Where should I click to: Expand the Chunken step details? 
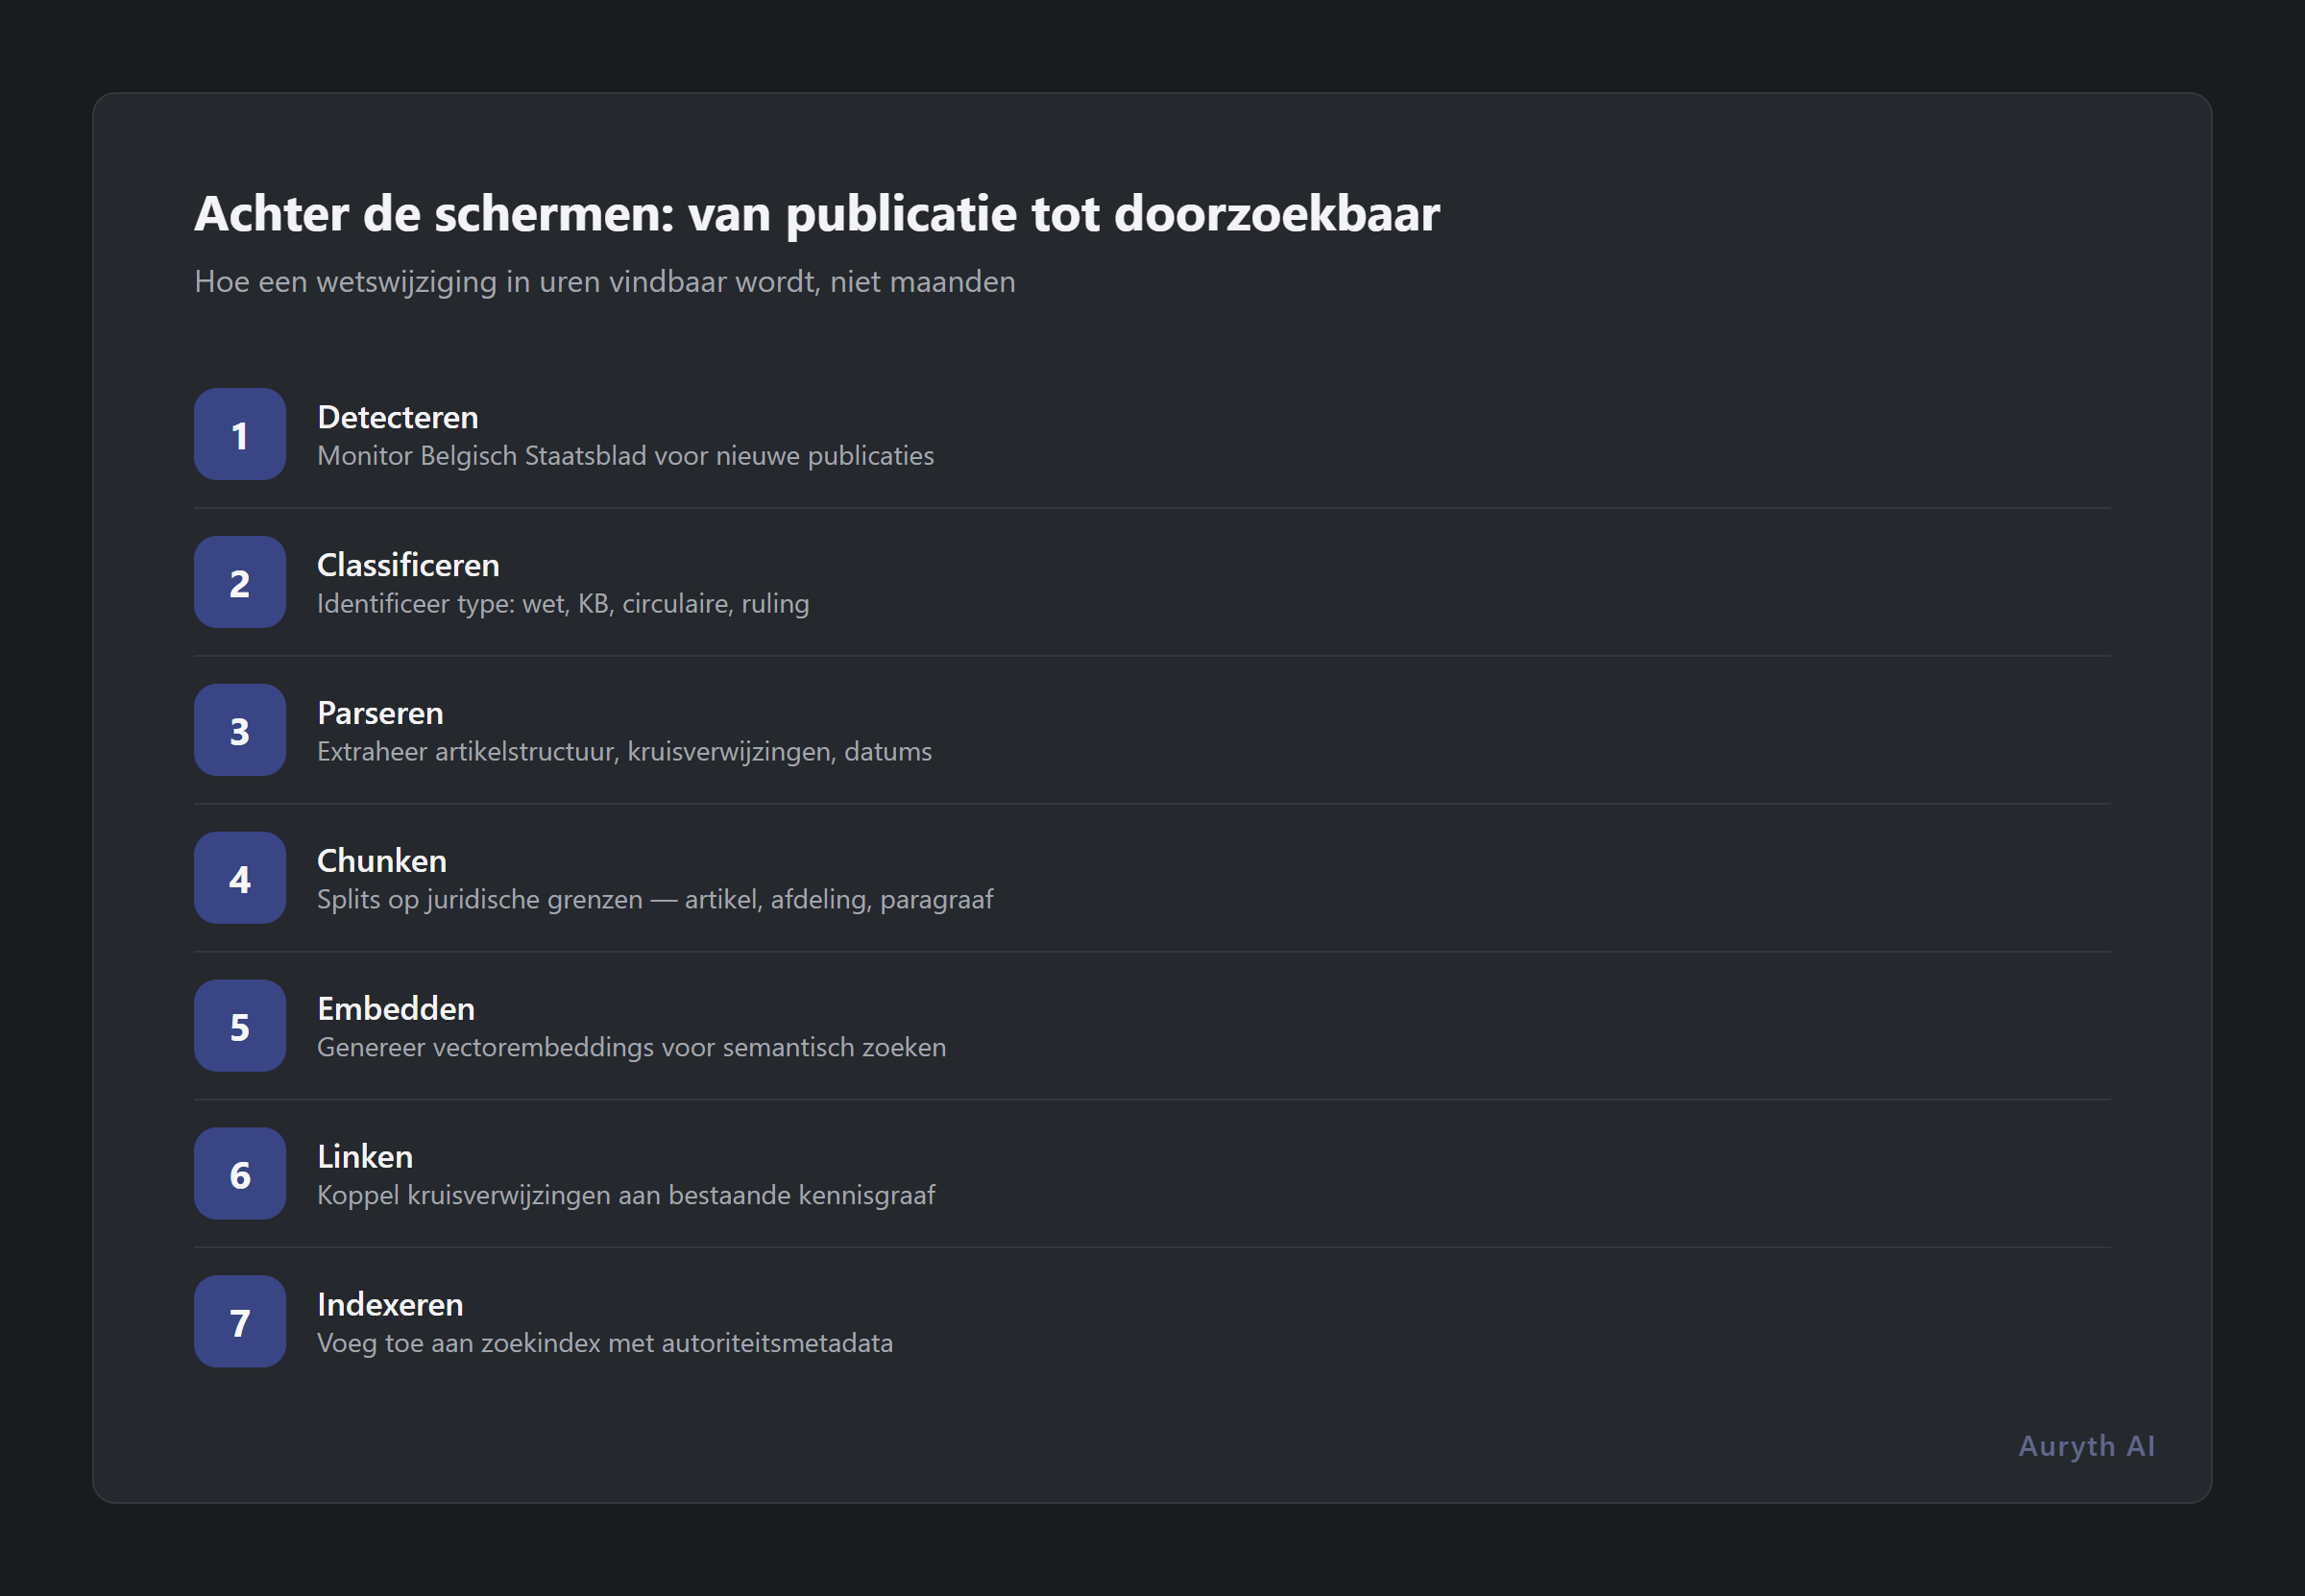(x=381, y=861)
